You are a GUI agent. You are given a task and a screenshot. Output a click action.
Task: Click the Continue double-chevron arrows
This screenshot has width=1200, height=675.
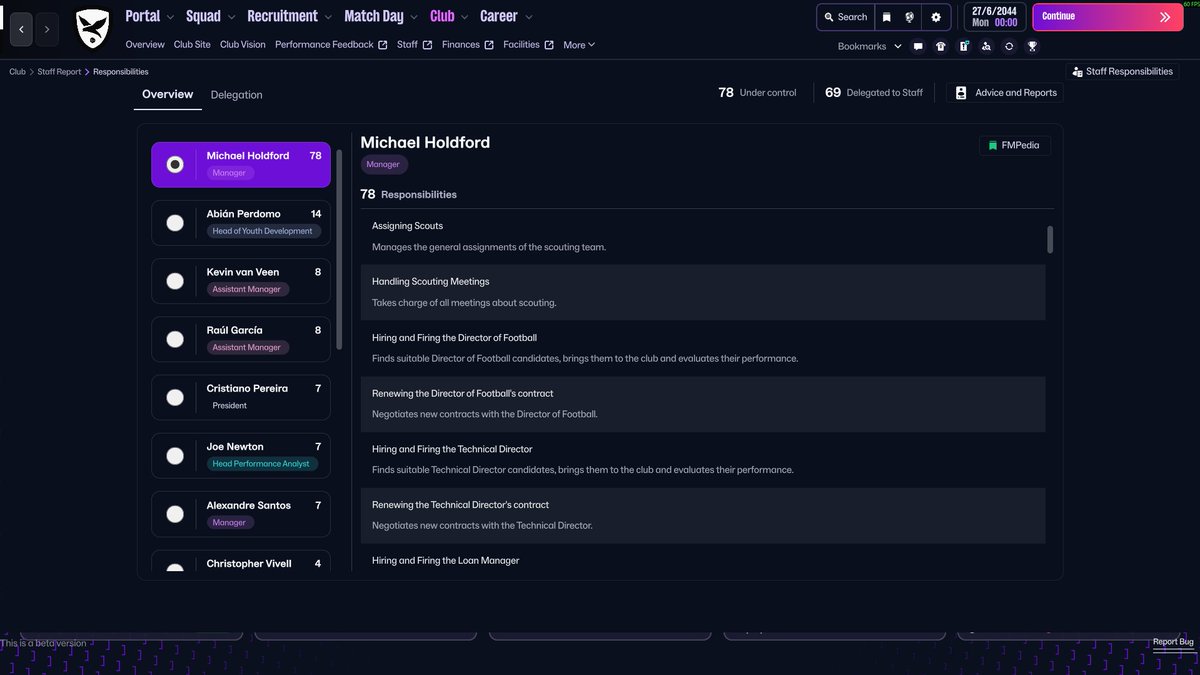click(1165, 17)
